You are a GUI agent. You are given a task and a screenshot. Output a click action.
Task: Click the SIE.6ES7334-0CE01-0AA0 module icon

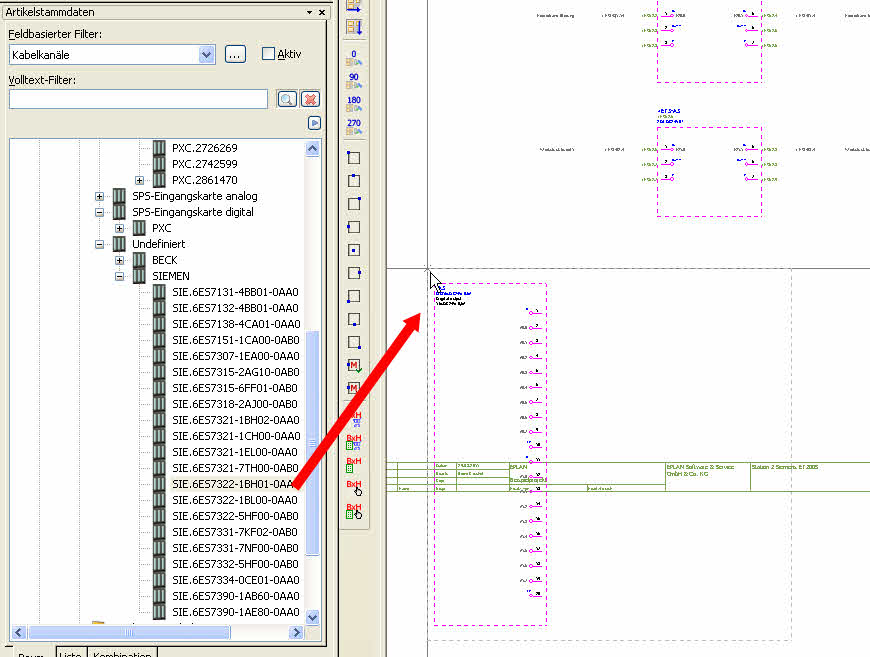point(159,580)
